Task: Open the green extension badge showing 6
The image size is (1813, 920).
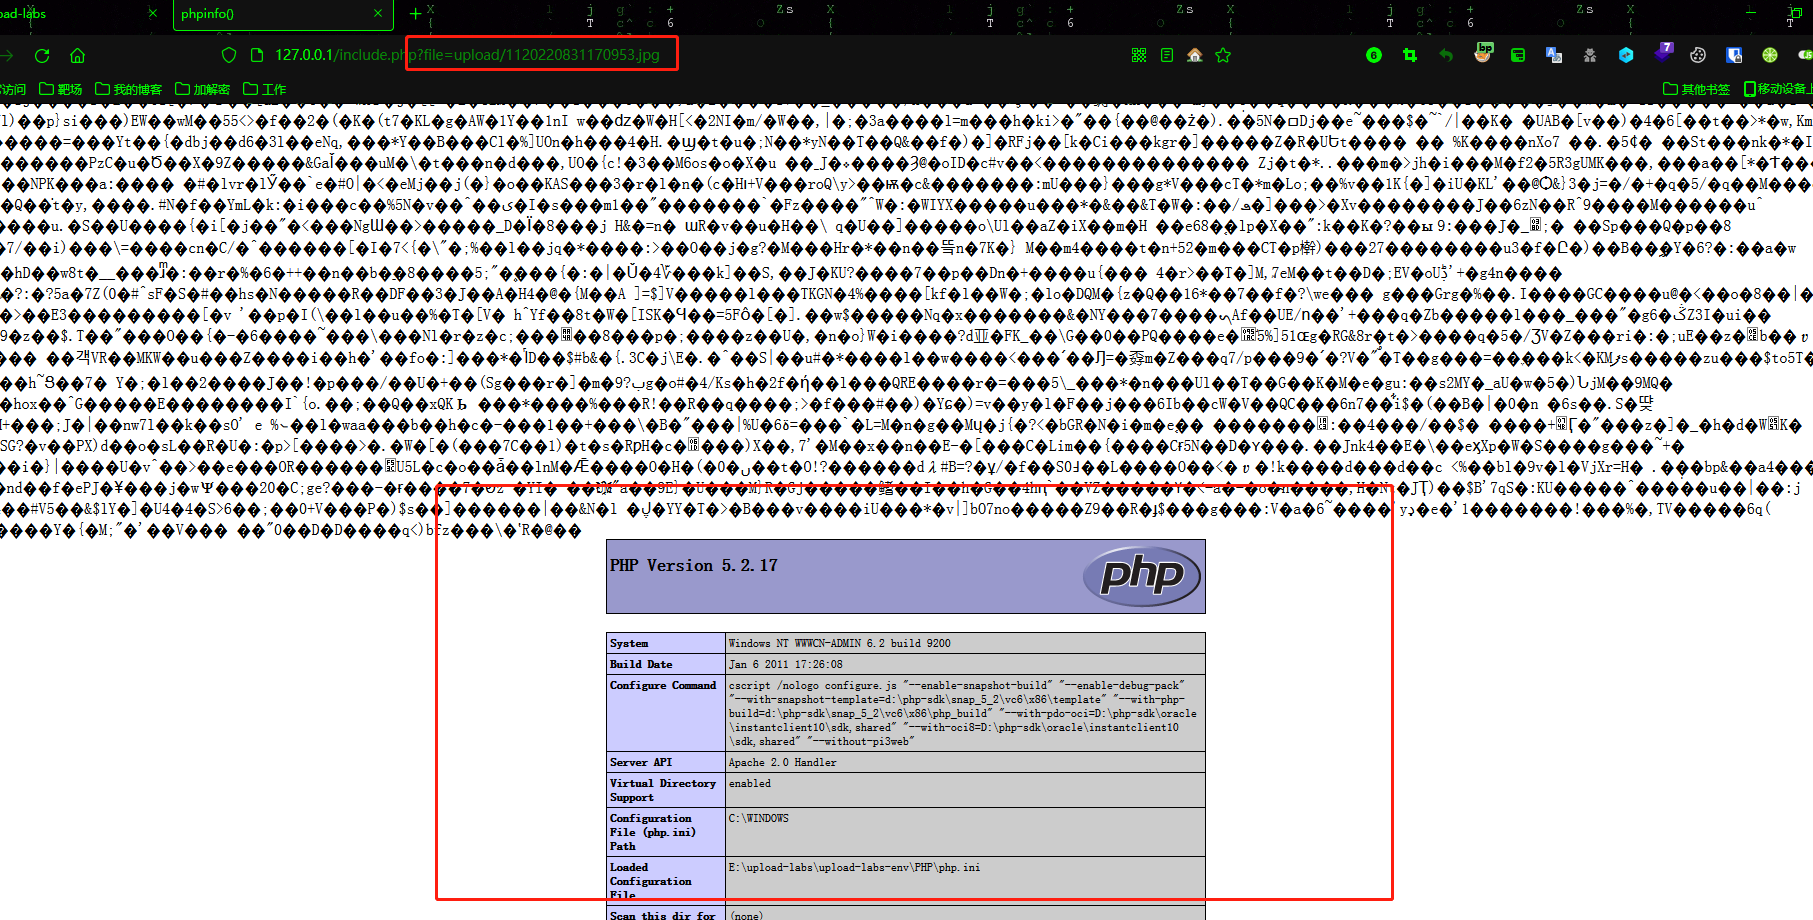Action: [x=1374, y=55]
